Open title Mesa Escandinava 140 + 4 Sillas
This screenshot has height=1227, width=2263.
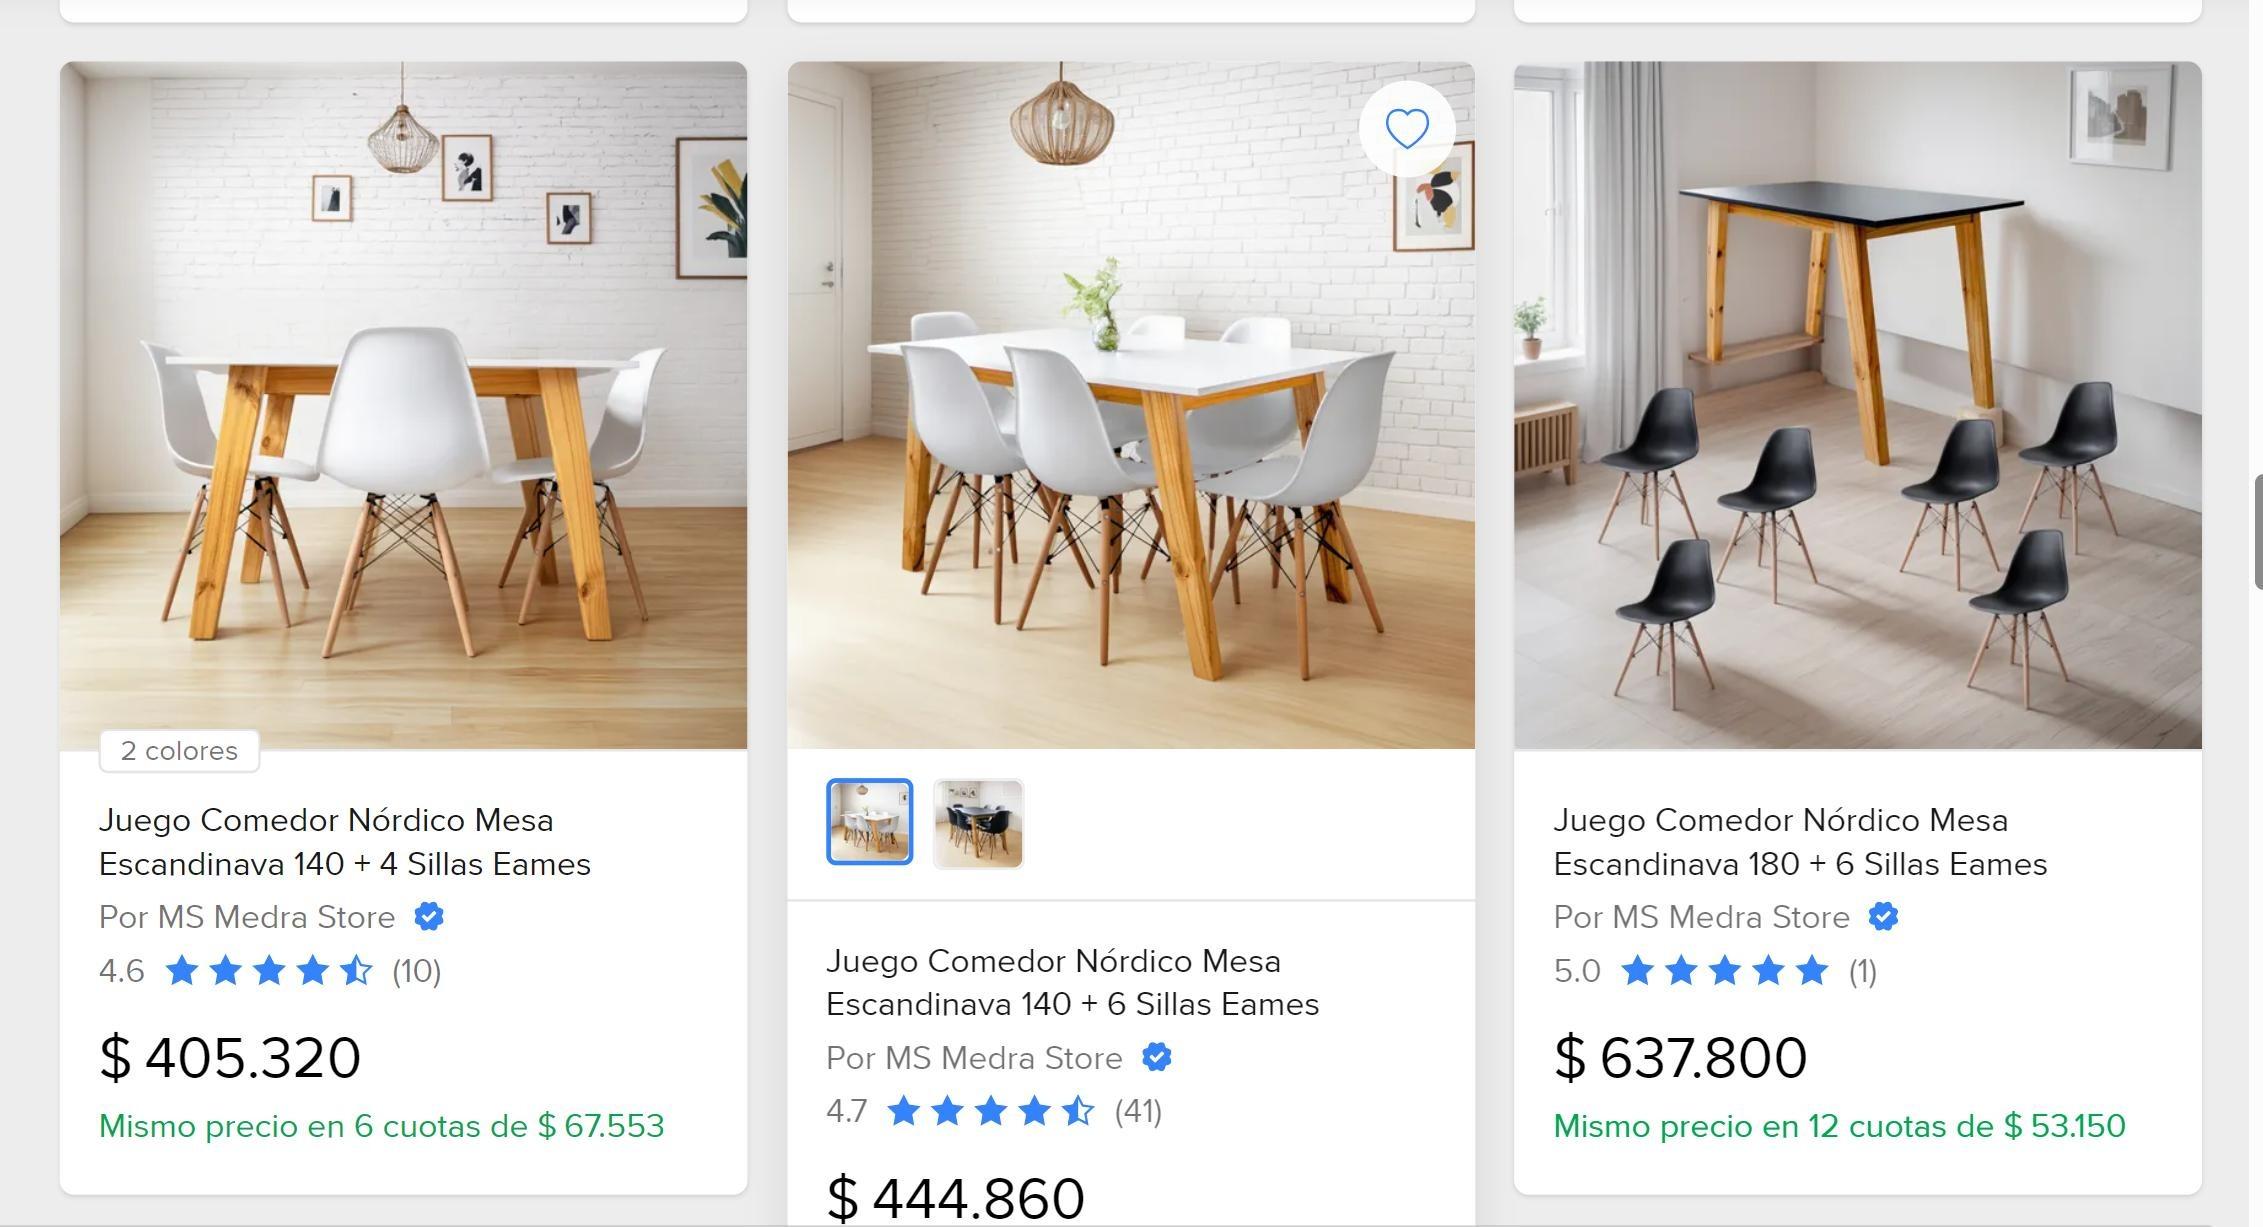345,842
